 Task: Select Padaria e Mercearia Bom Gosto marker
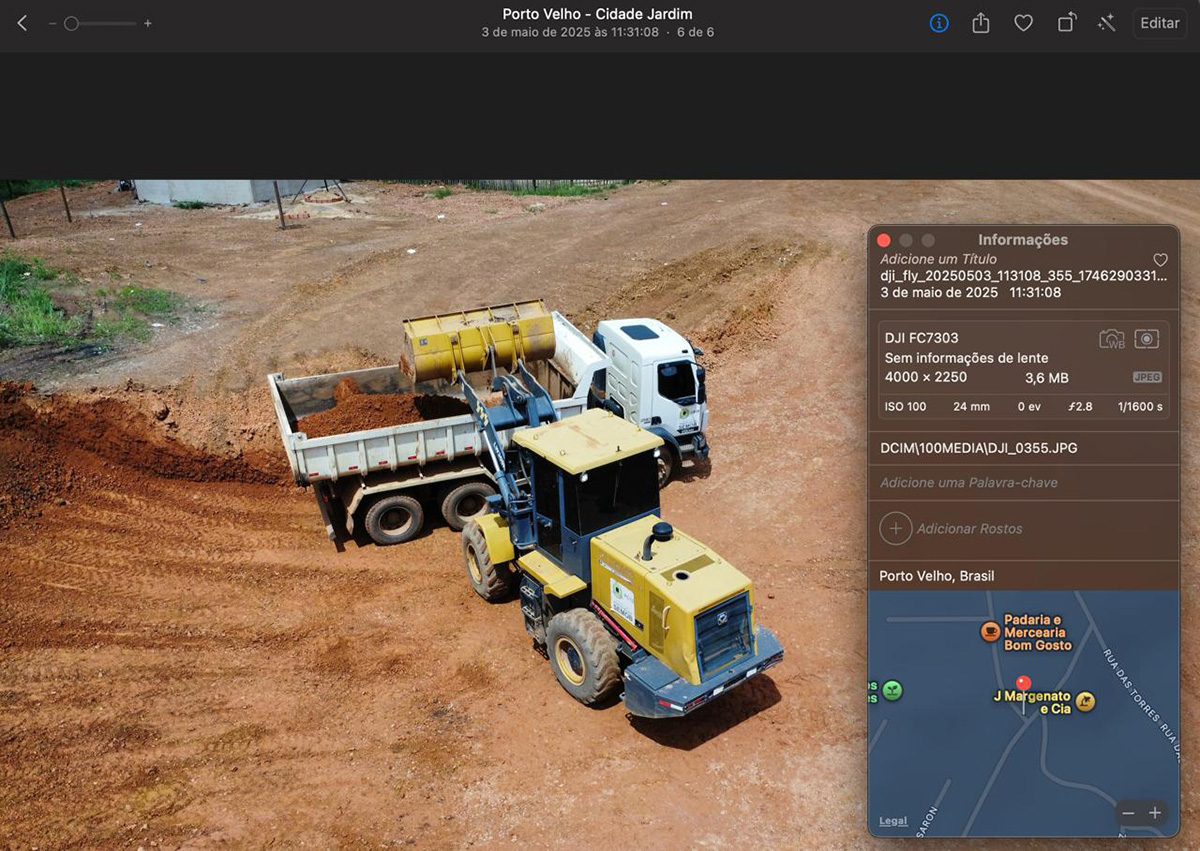click(x=990, y=631)
